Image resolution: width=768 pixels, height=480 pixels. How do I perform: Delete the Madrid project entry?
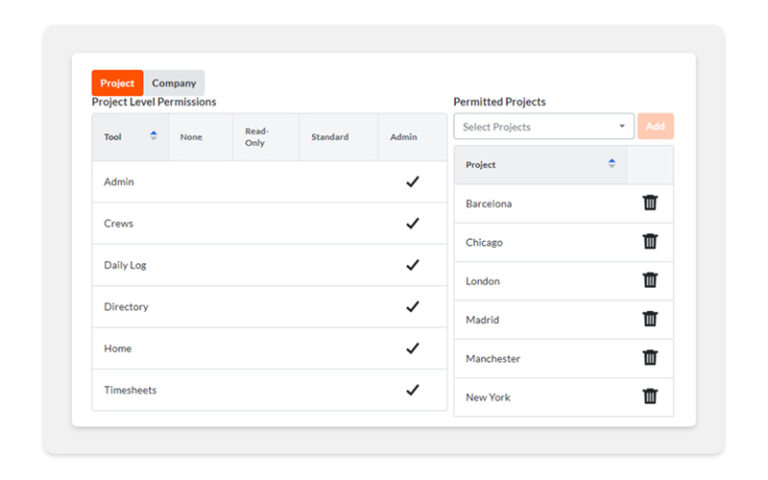[650, 319]
